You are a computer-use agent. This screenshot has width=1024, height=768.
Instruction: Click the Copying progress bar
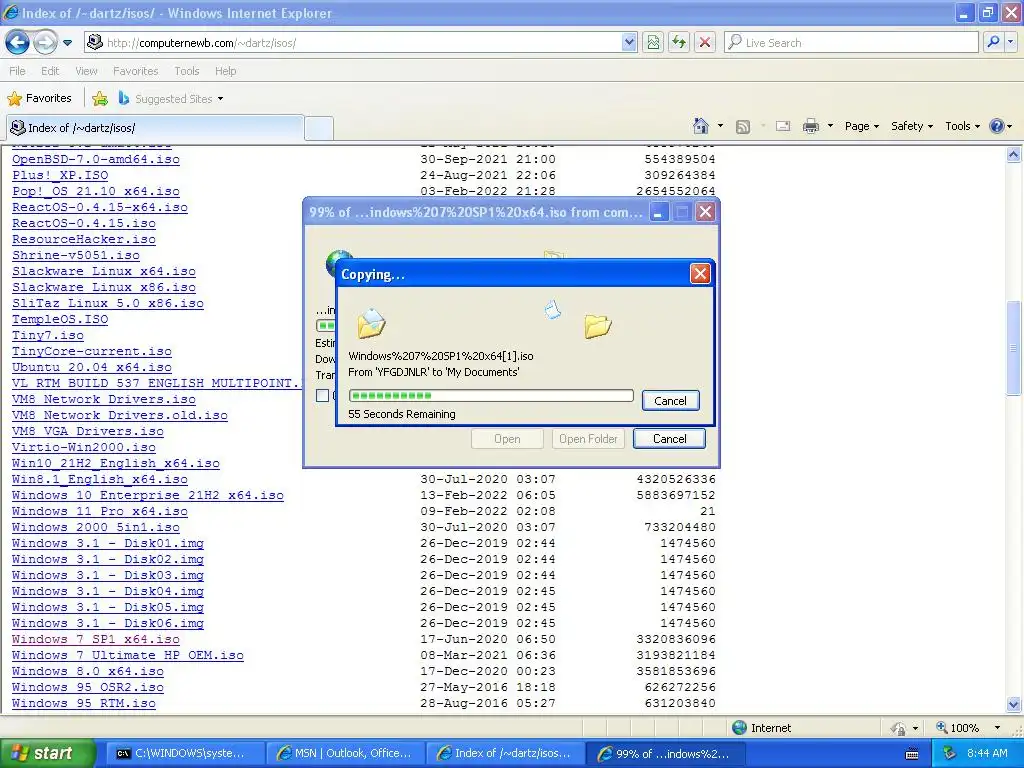(x=491, y=395)
